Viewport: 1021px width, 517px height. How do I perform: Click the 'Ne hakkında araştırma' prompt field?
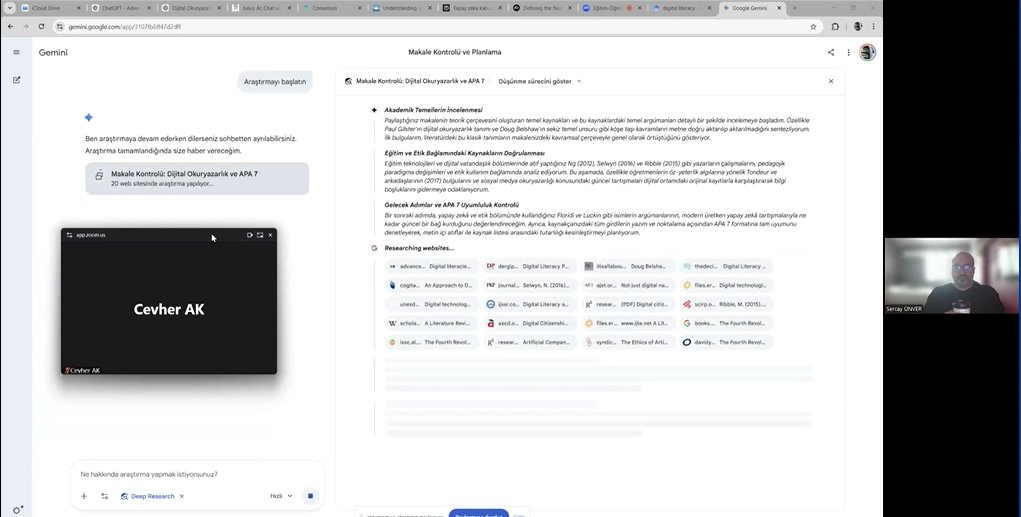pyautogui.click(x=195, y=474)
